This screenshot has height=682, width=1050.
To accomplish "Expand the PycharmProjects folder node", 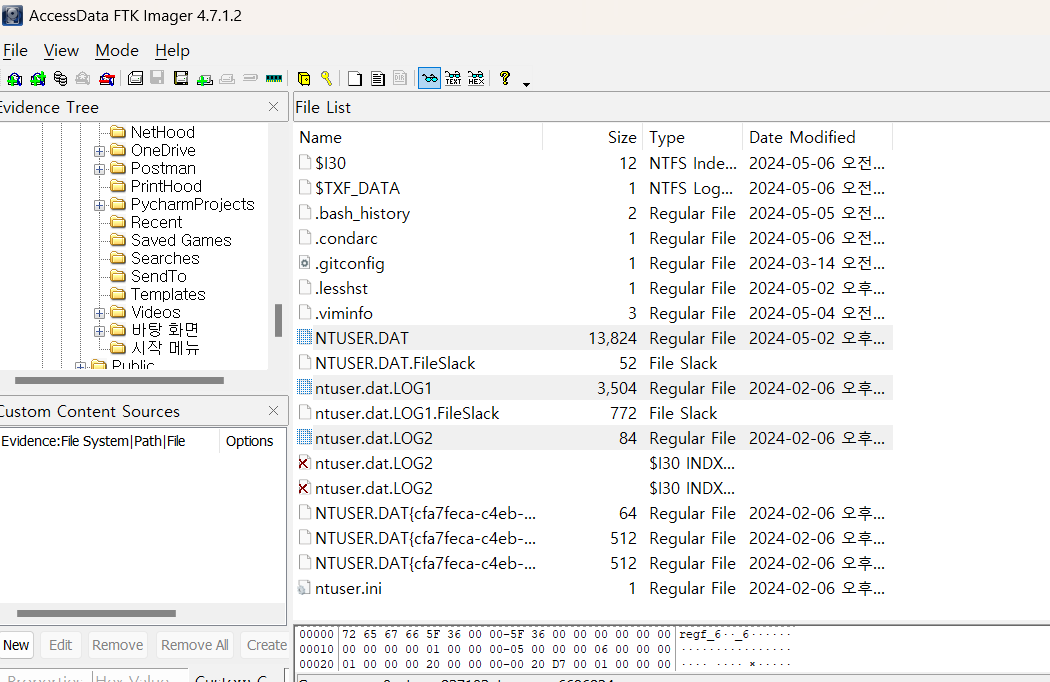I will click(99, 205).
